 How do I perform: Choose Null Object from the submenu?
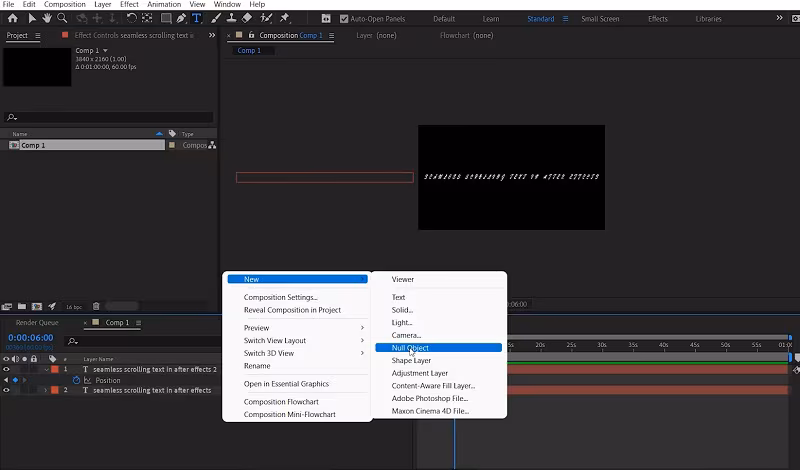tap(410, 348)
